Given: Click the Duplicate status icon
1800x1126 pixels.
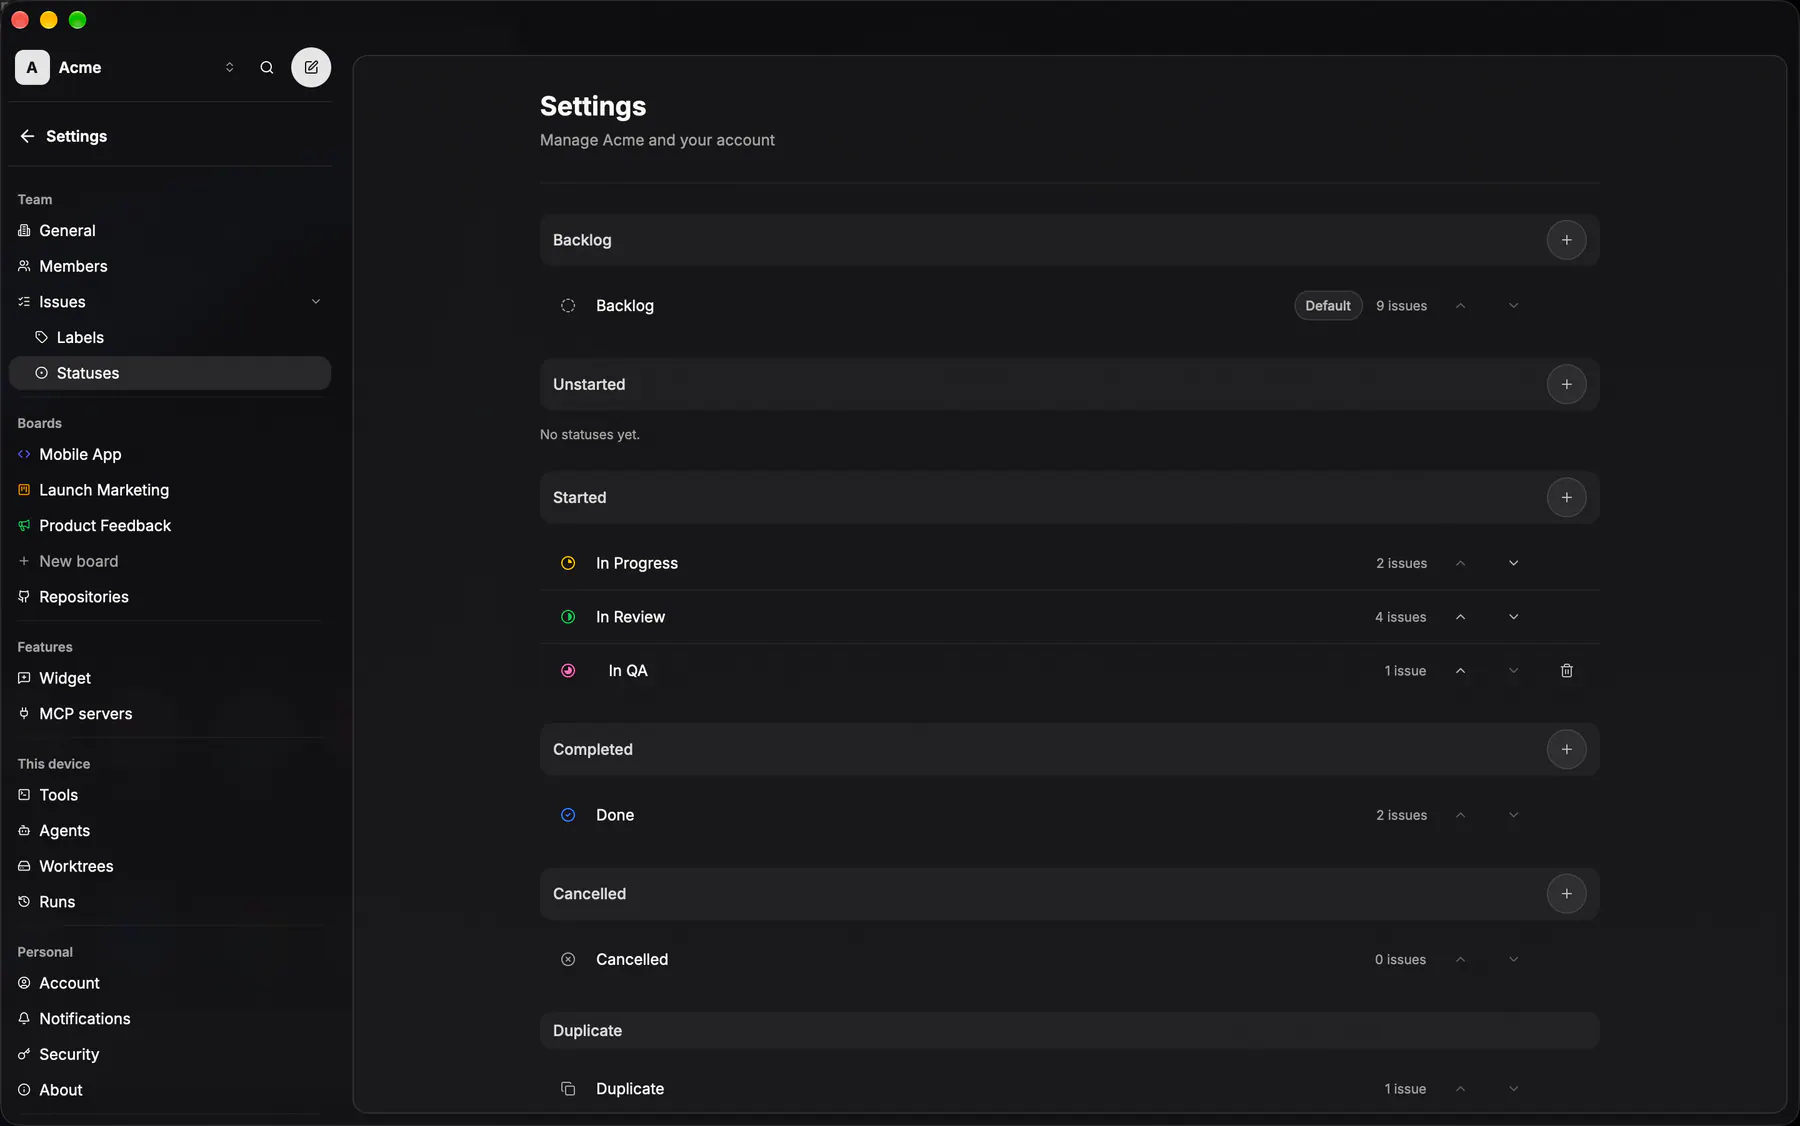Looking at the screenshot, I should [568, 1088].
